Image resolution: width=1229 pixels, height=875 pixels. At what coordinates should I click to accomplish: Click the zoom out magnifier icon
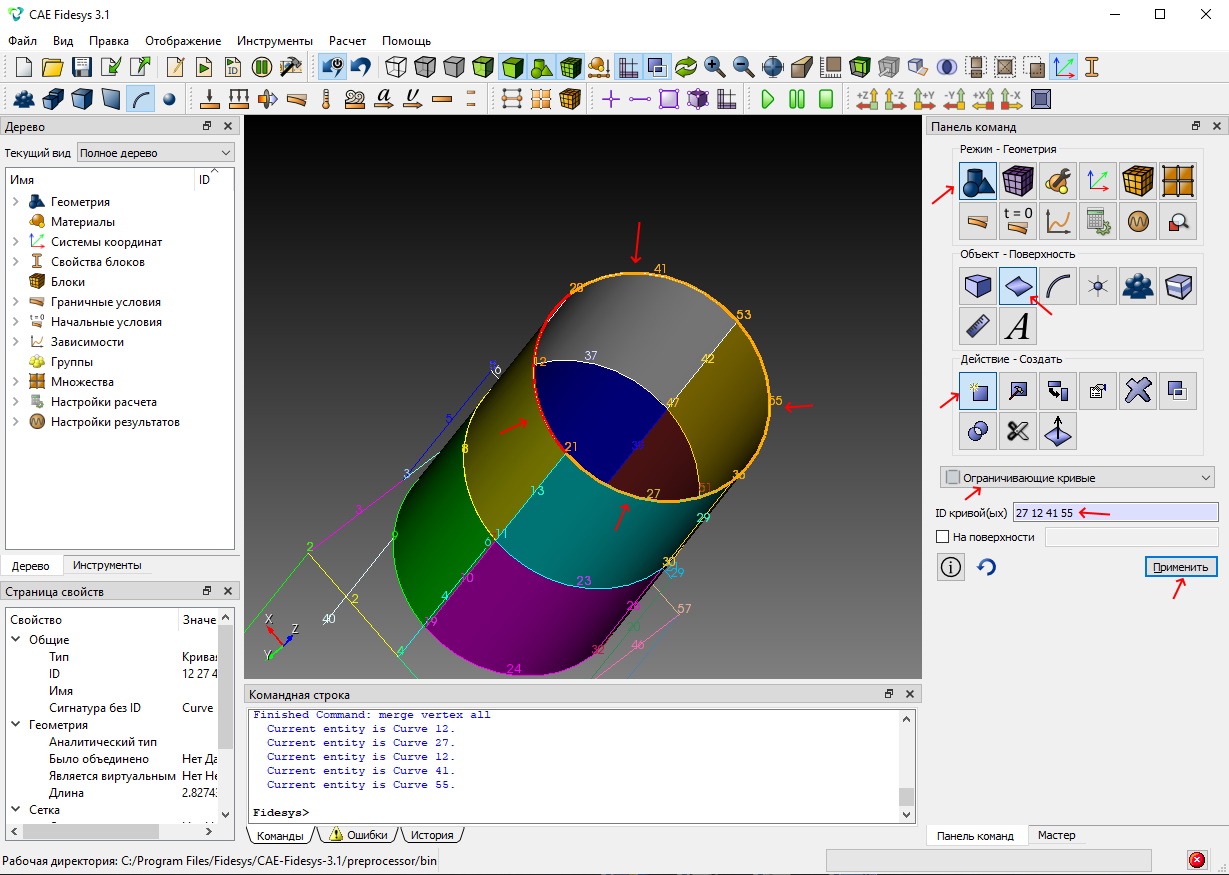(x=743, y=67)
